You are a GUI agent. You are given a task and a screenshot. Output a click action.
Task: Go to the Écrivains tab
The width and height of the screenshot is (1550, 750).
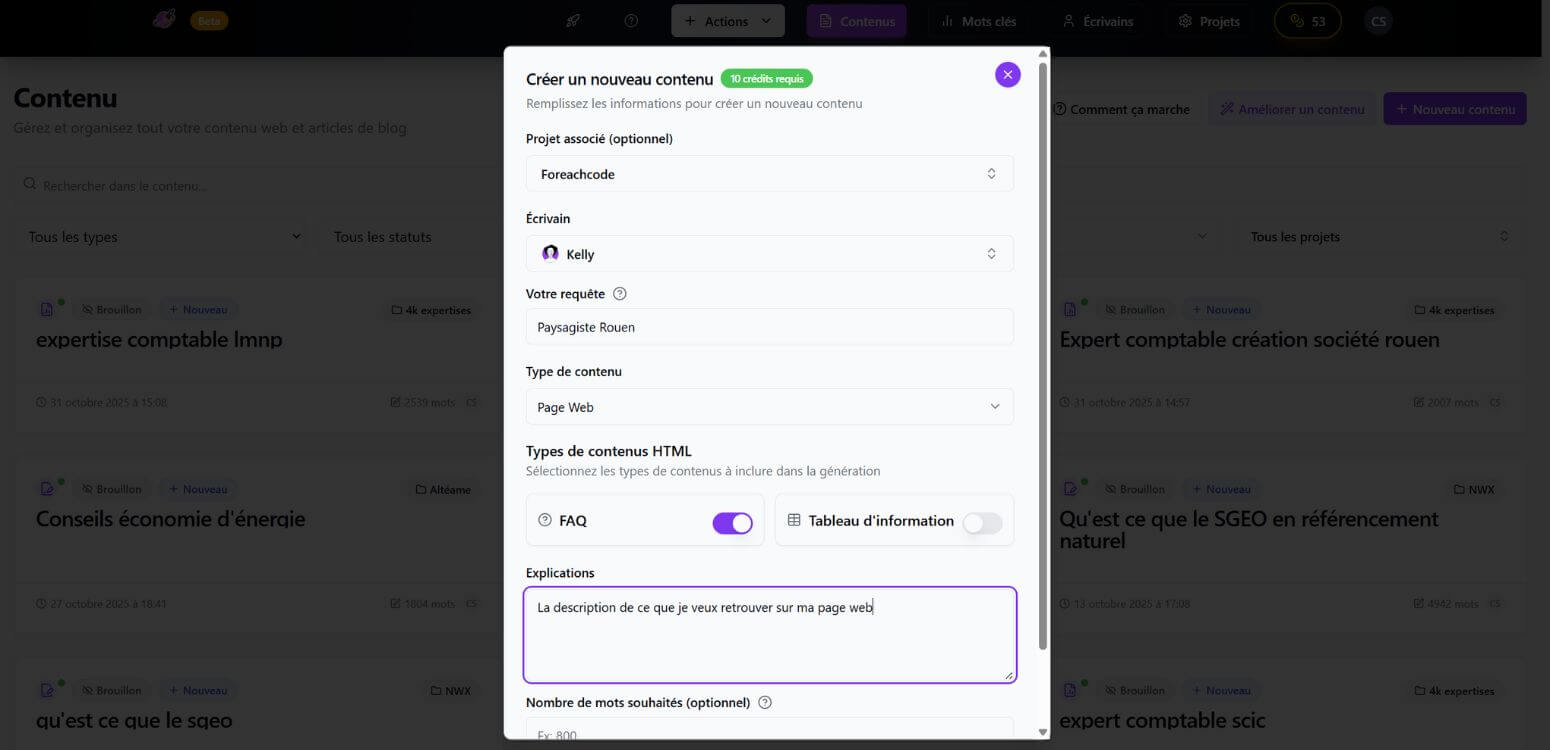[x=1098, y=21]
